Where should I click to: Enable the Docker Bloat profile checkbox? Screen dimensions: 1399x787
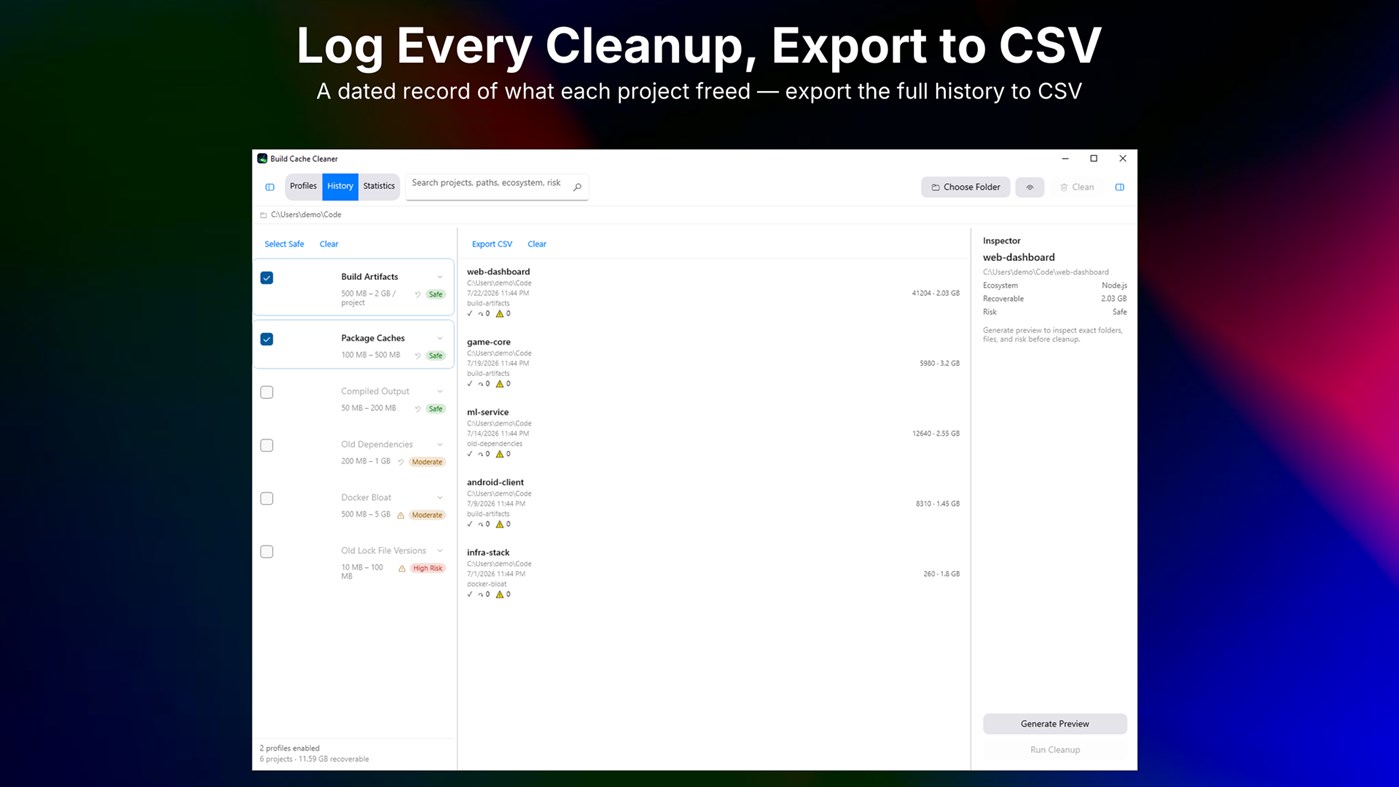pyautogui.click(x=267, y=498)
